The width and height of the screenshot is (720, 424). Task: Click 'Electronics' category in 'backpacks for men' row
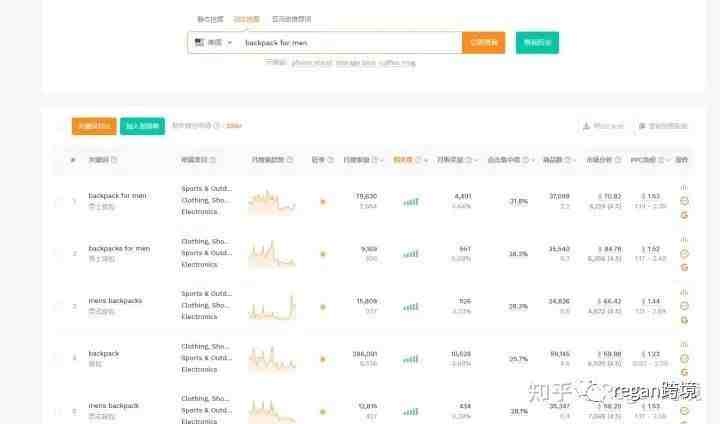coord(199,265)
